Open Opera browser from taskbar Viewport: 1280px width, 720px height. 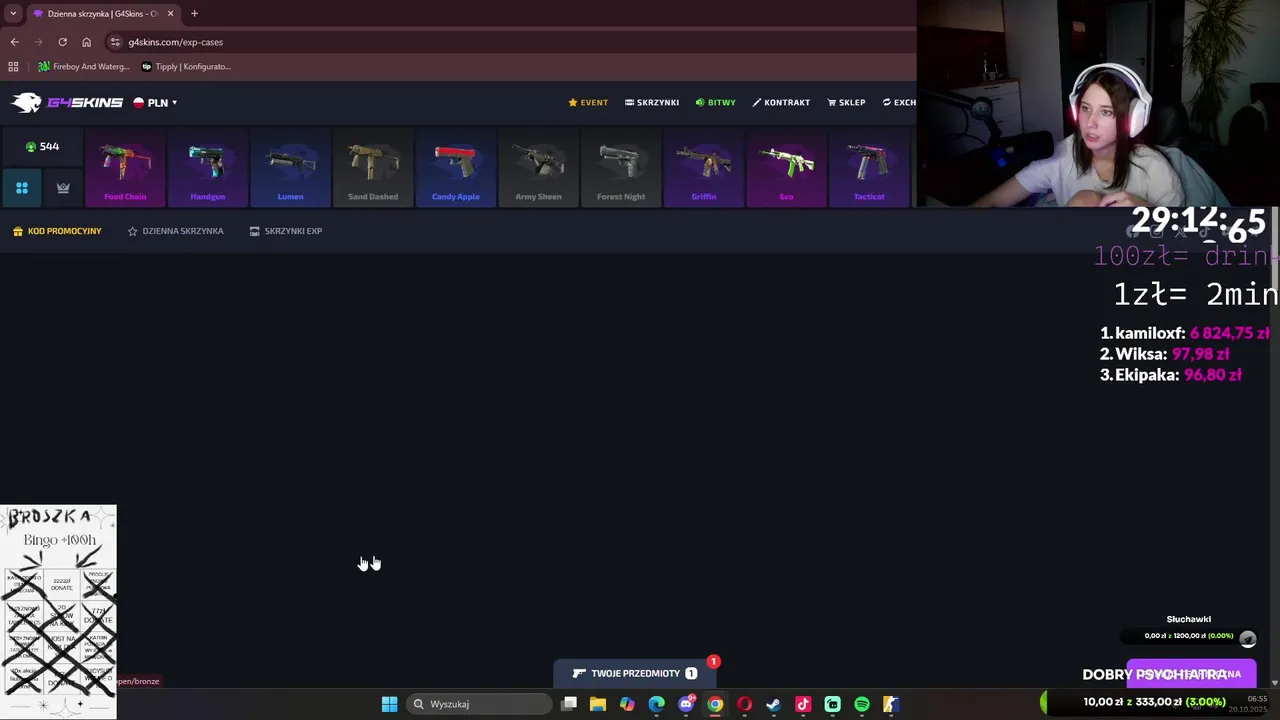point(744,704)
